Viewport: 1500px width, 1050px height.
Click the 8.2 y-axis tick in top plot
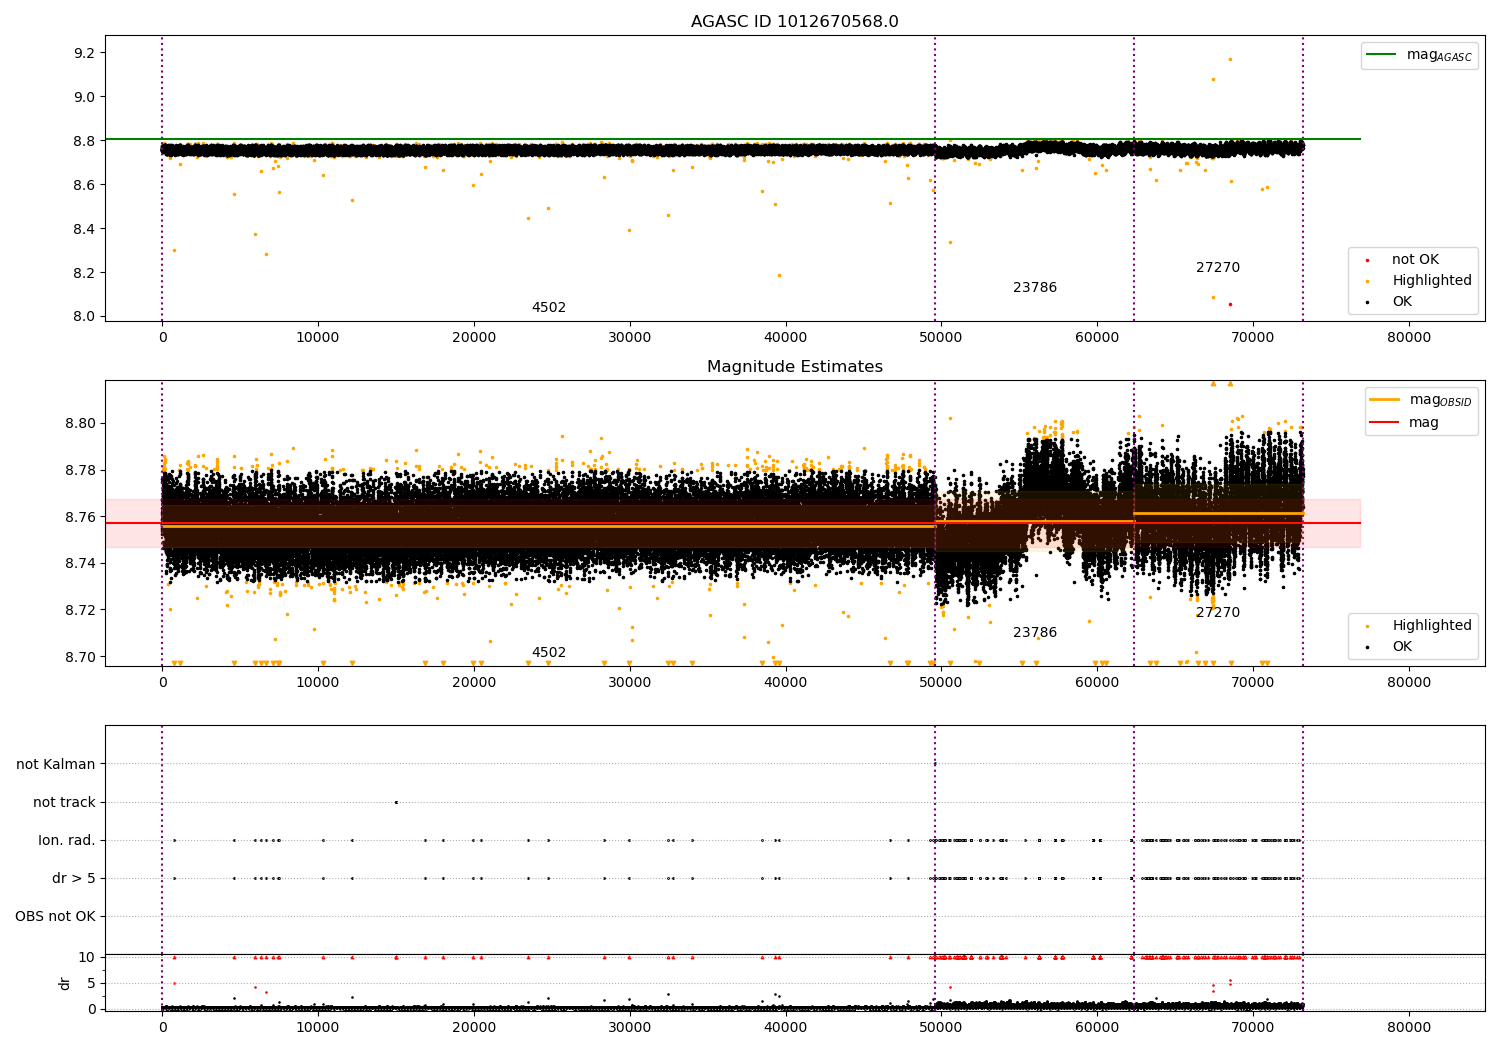[x=83, y=273]
